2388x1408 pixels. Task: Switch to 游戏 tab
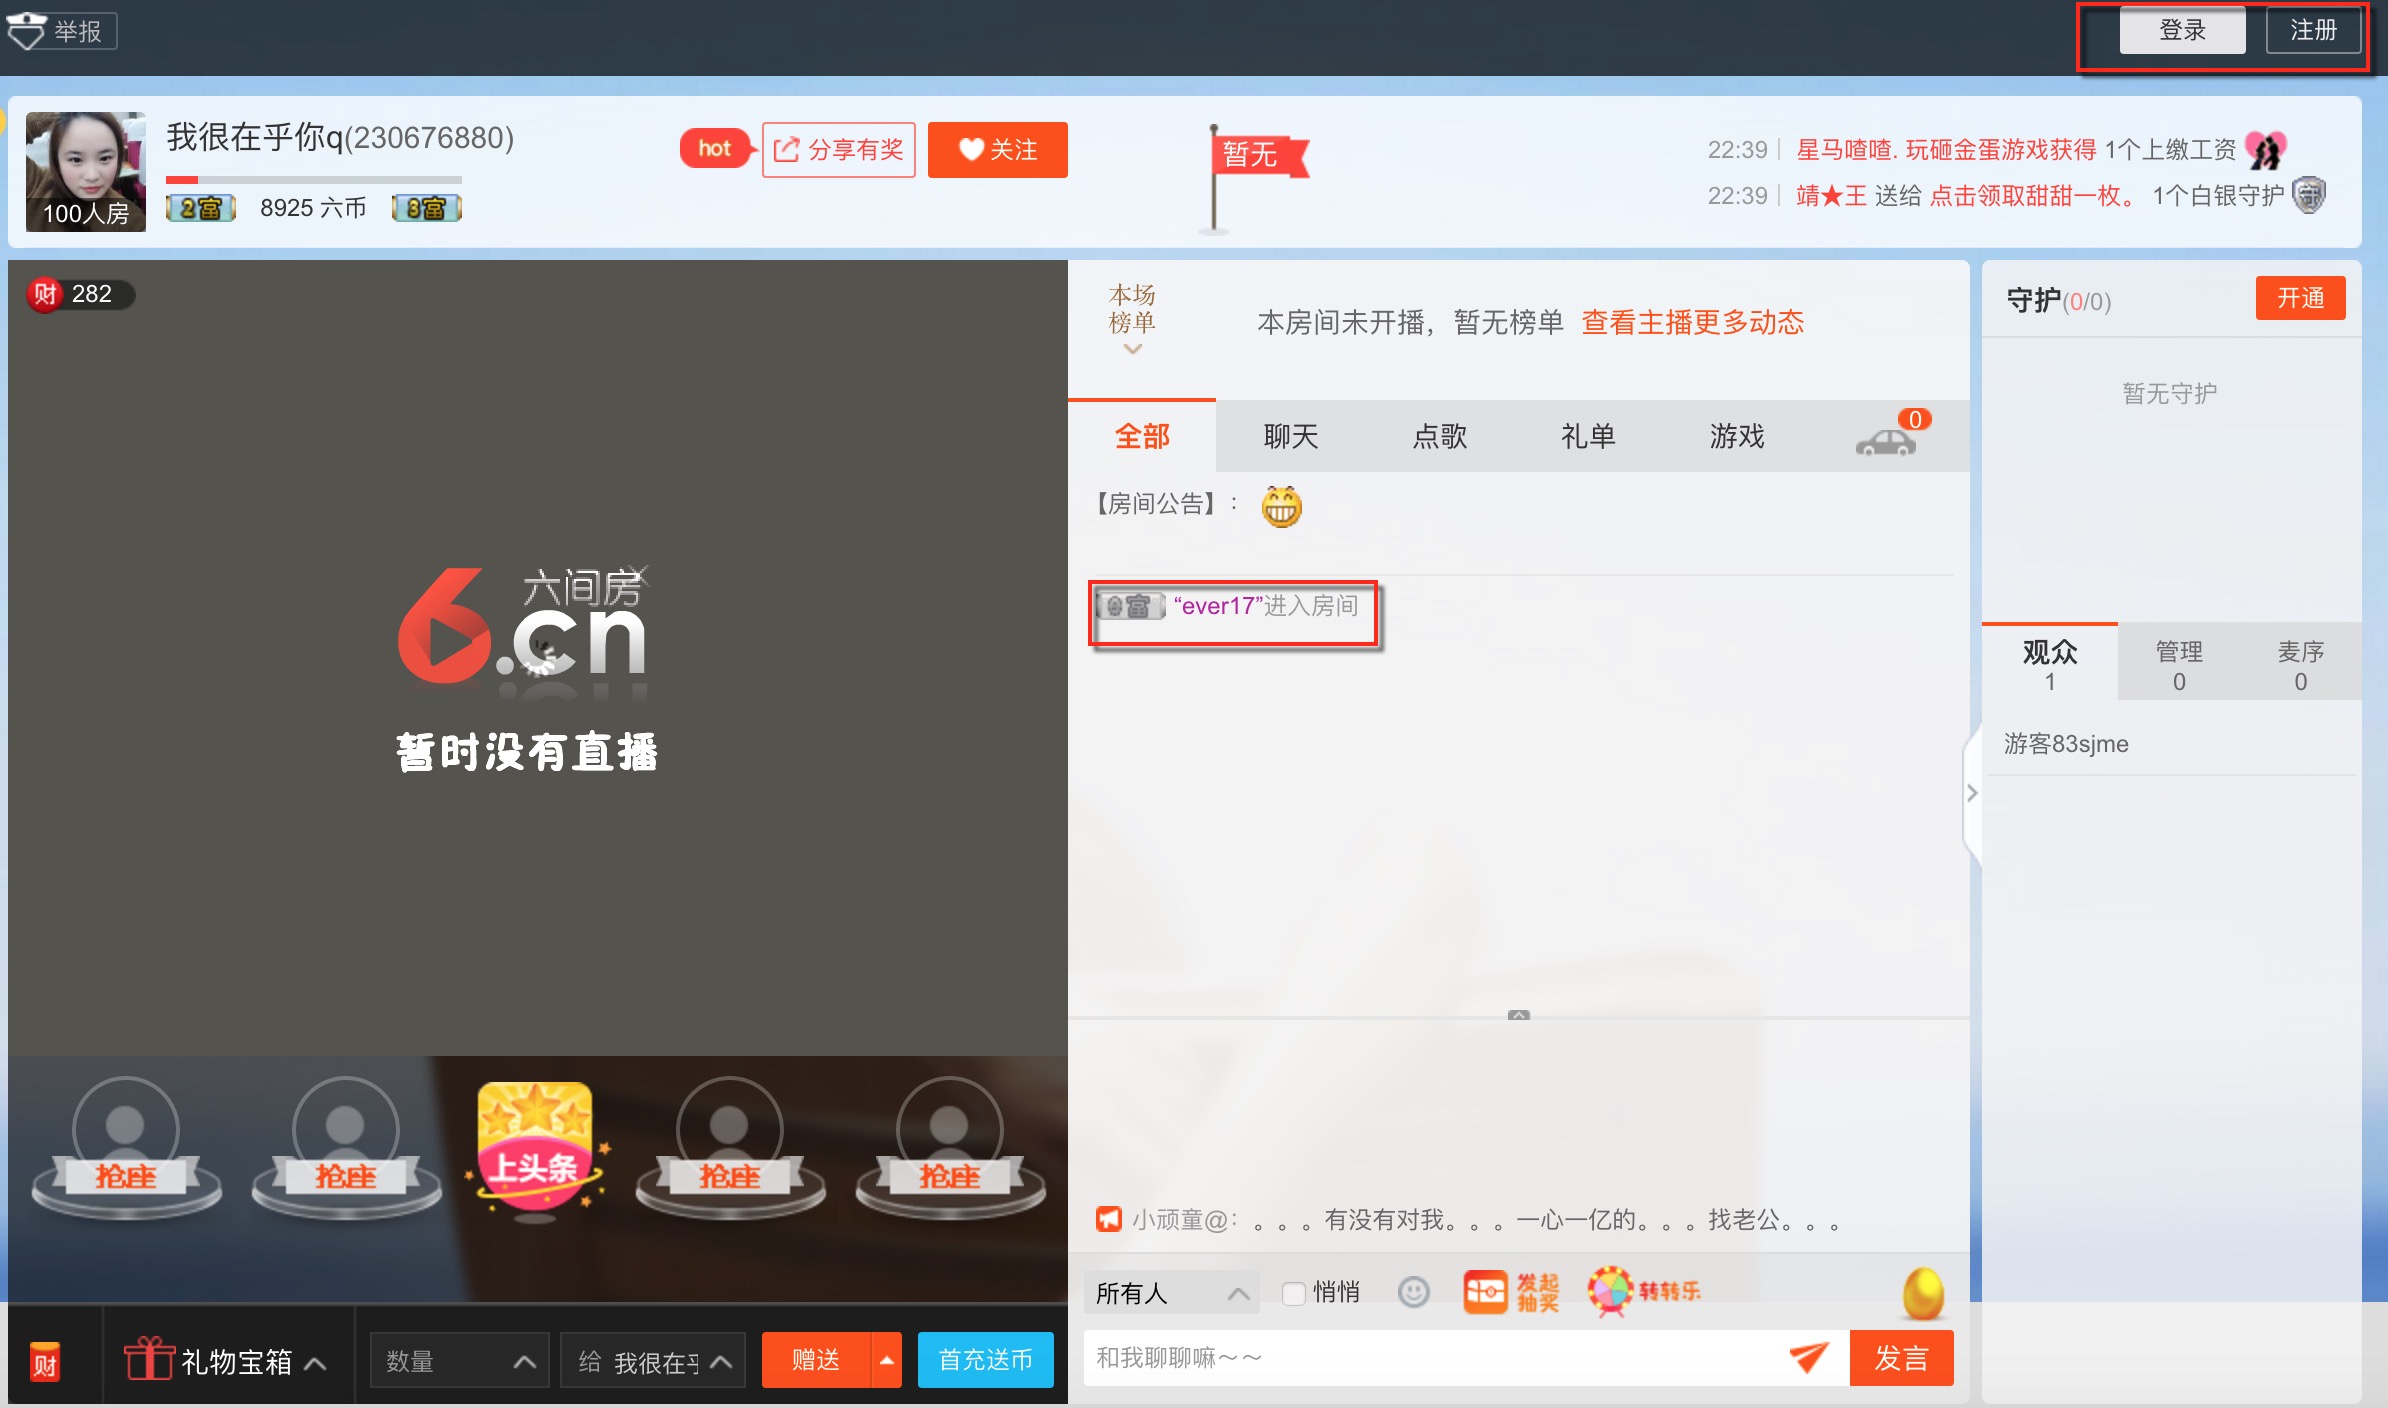pos(1737,436)
